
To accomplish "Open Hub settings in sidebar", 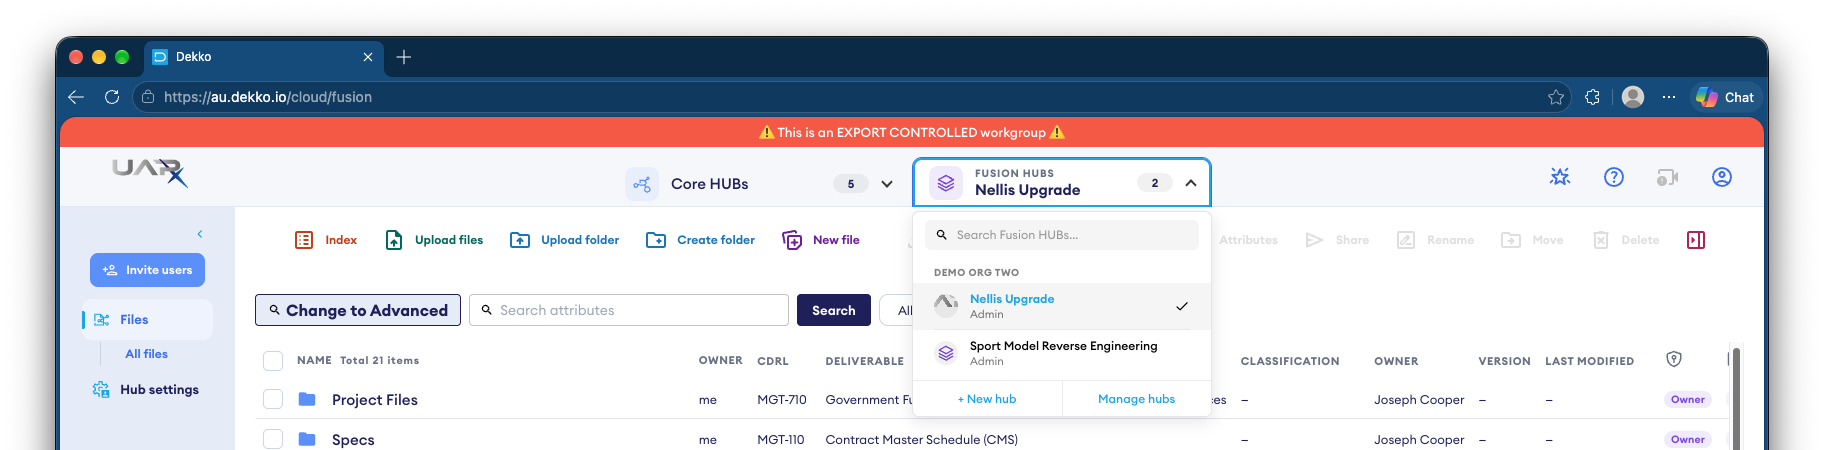I will [146, 390].
